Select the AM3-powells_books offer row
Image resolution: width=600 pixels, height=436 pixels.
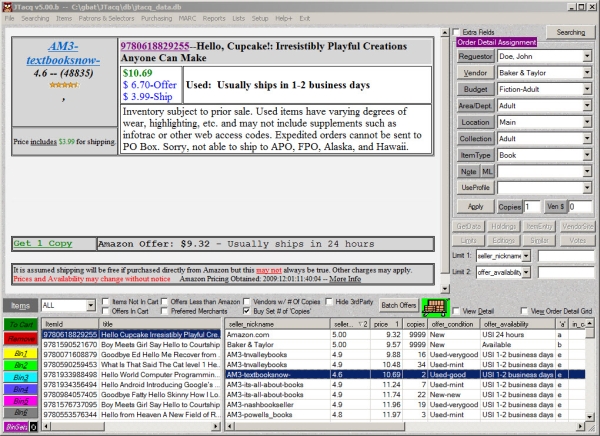(x=404, y=415)
